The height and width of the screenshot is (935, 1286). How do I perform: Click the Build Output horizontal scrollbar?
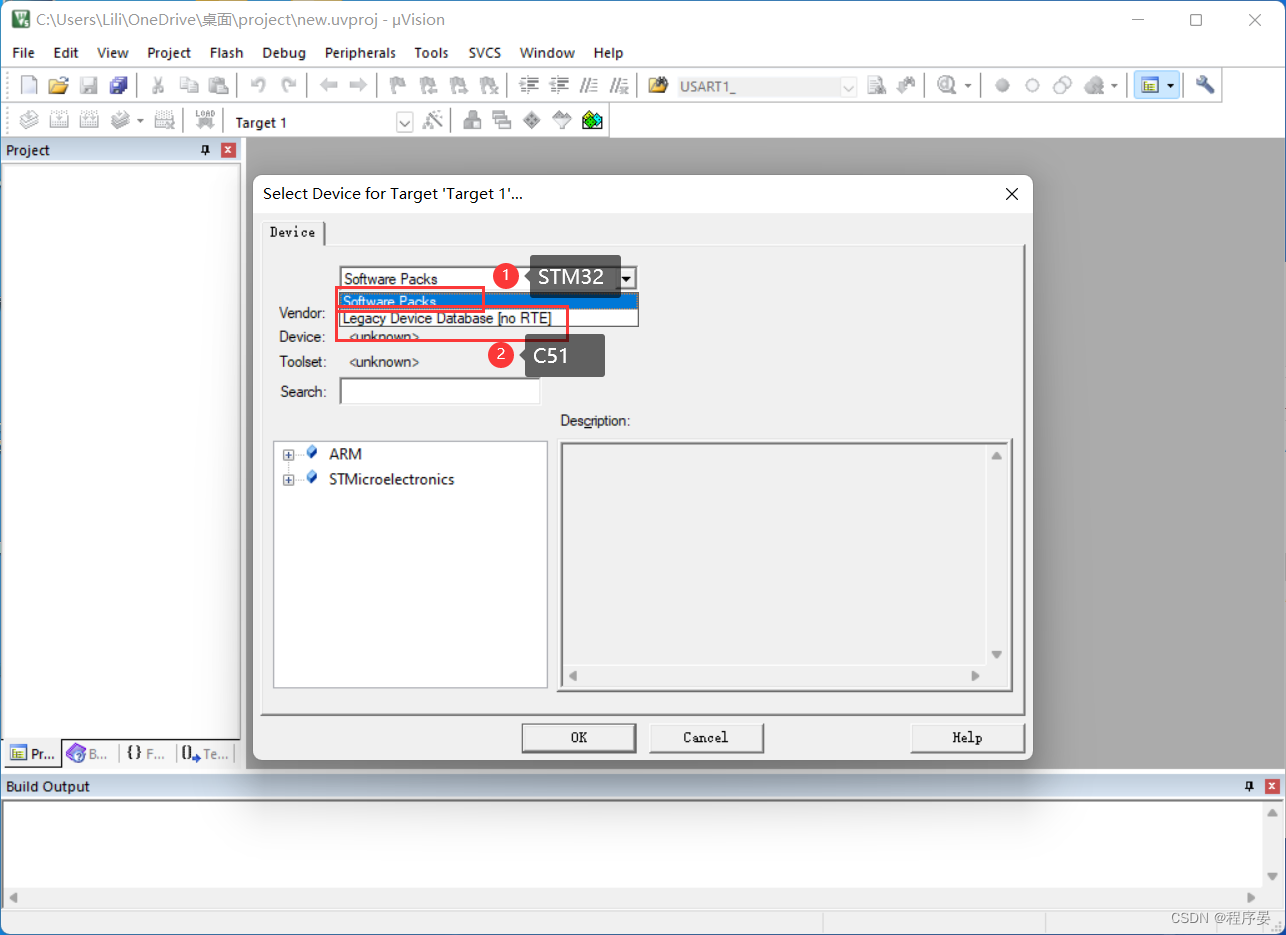click(x=633, y=897)
